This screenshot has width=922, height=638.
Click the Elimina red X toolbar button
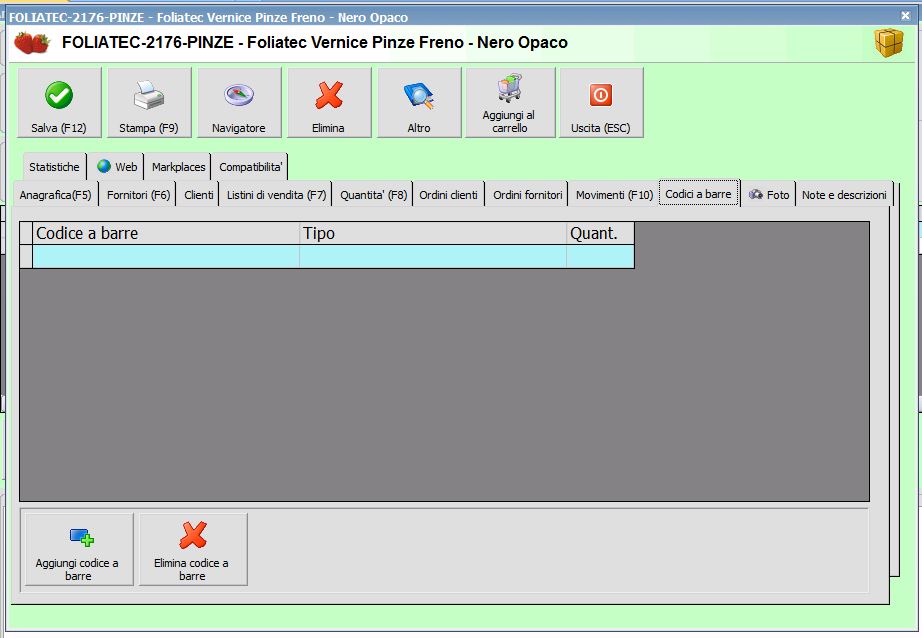coord(329,102)
